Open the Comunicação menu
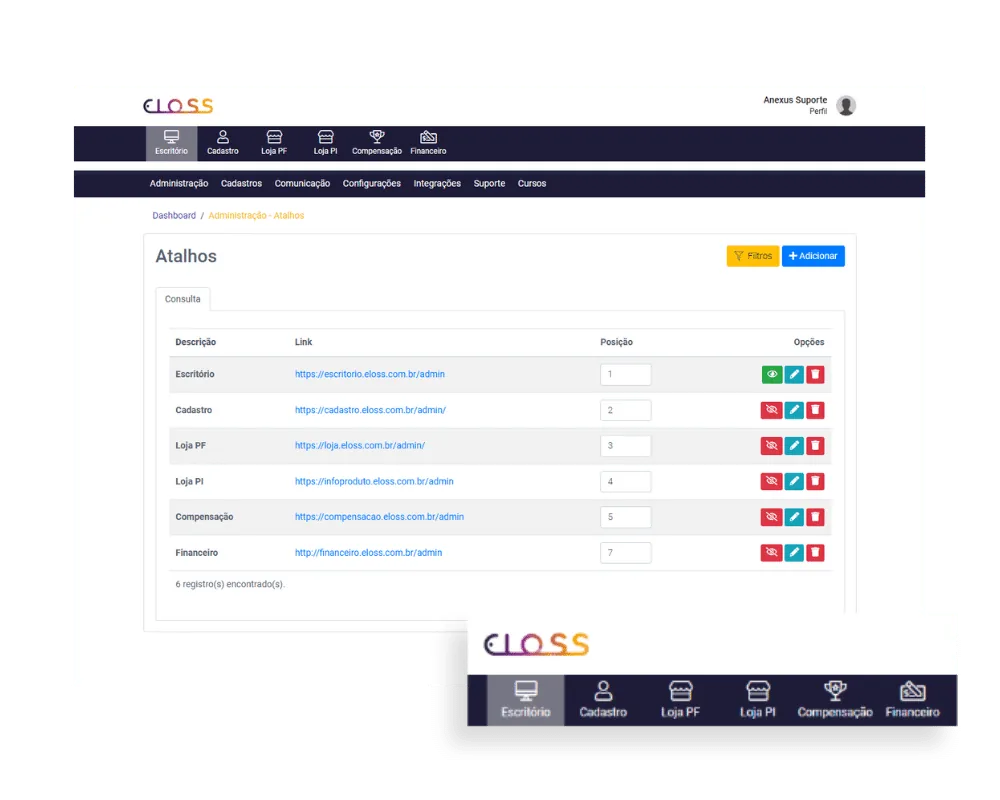1000x800 pixels. [x=302, y=184]
